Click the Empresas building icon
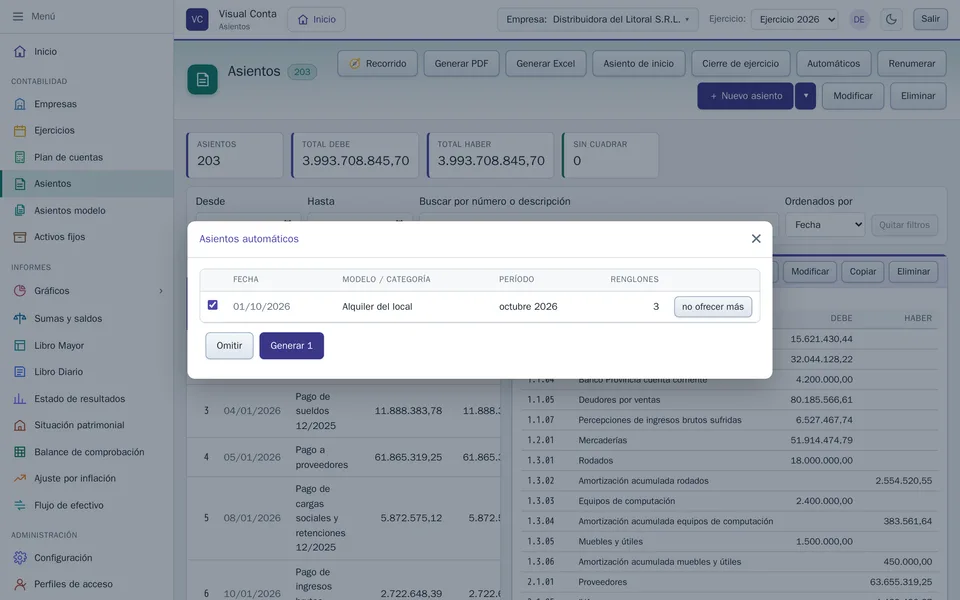This screenshot has height=600, width=960. 20,104
